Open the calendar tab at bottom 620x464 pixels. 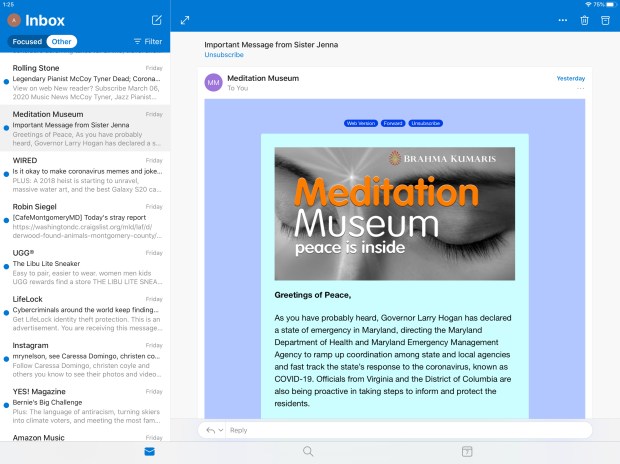[x=466, y=452]
